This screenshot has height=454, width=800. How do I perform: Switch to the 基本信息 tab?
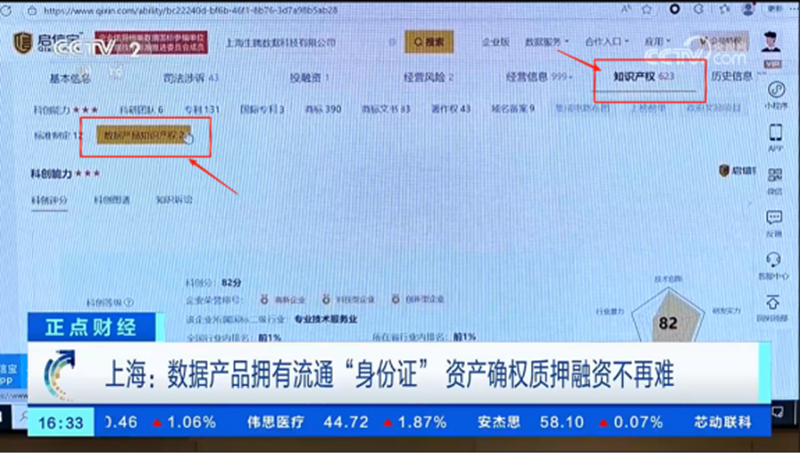coord(70,78)
